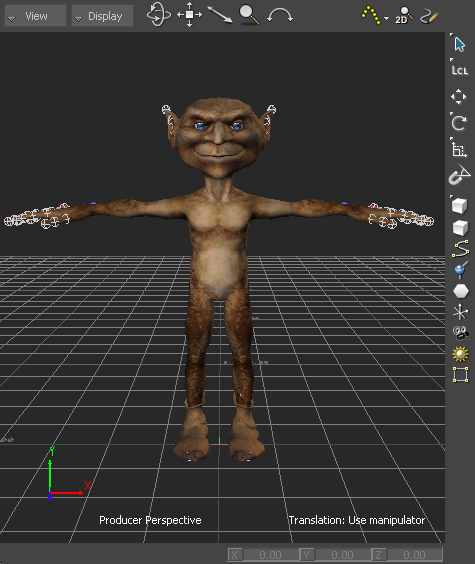This screenshot has height=564, width=475.
Task: Activate the Select arrow tool
Action: (459, 44)
